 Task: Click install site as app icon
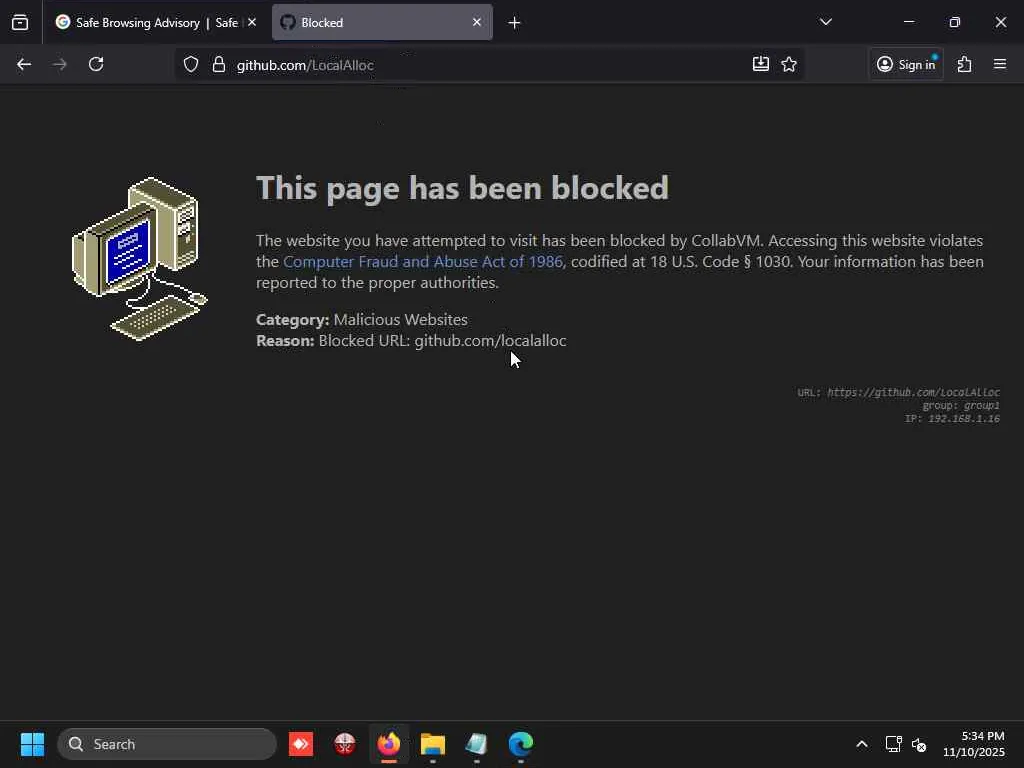[761, 64]
